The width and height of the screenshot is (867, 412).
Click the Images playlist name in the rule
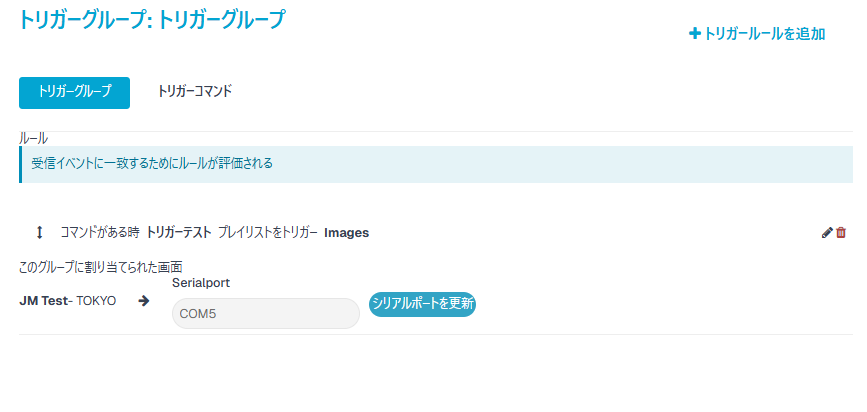click(347, 233)
